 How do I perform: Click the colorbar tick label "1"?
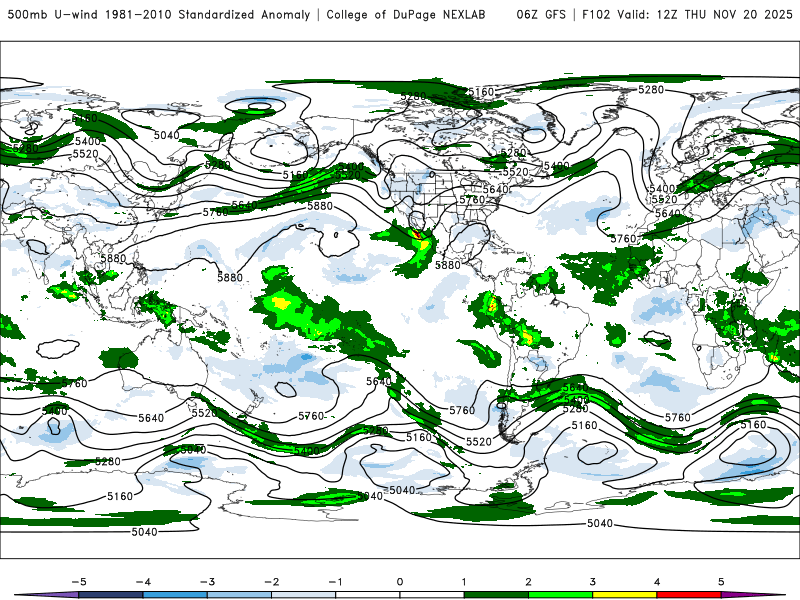click(x=464, y=582)
